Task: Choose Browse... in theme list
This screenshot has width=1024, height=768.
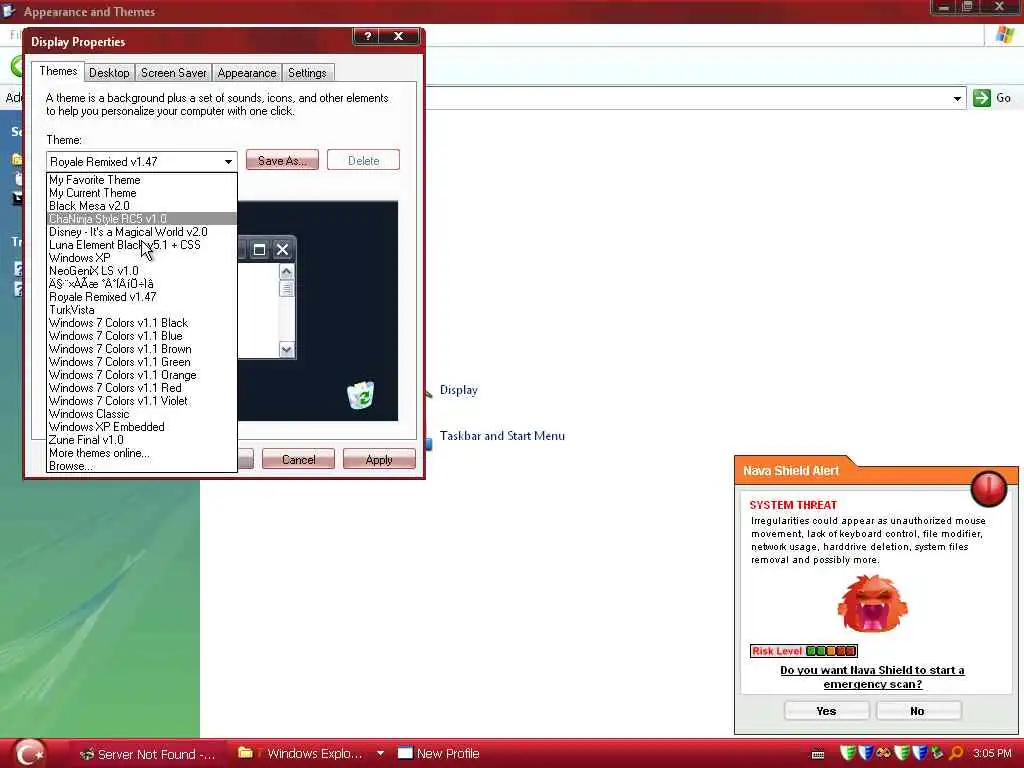Action: click(x=142, y=466)
